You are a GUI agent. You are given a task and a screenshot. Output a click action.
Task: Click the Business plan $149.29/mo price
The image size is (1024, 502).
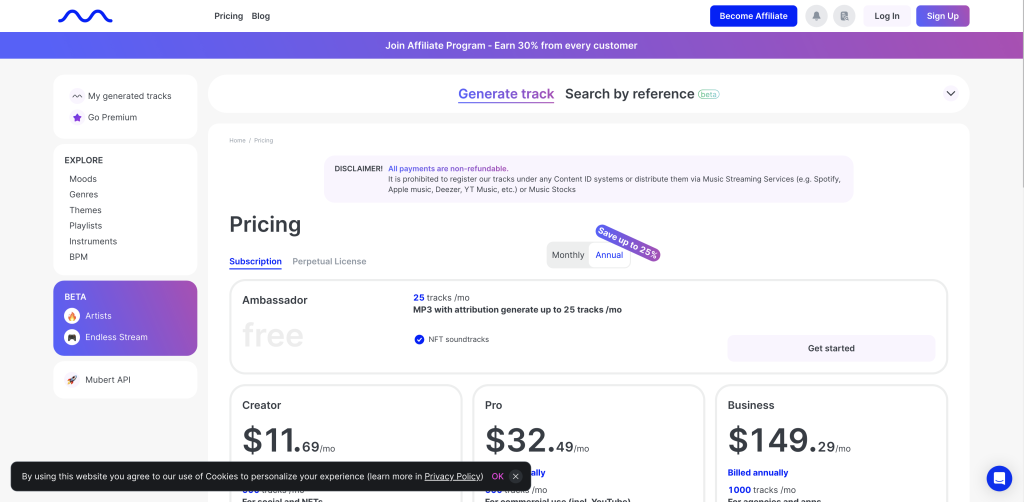click(789, 441)
